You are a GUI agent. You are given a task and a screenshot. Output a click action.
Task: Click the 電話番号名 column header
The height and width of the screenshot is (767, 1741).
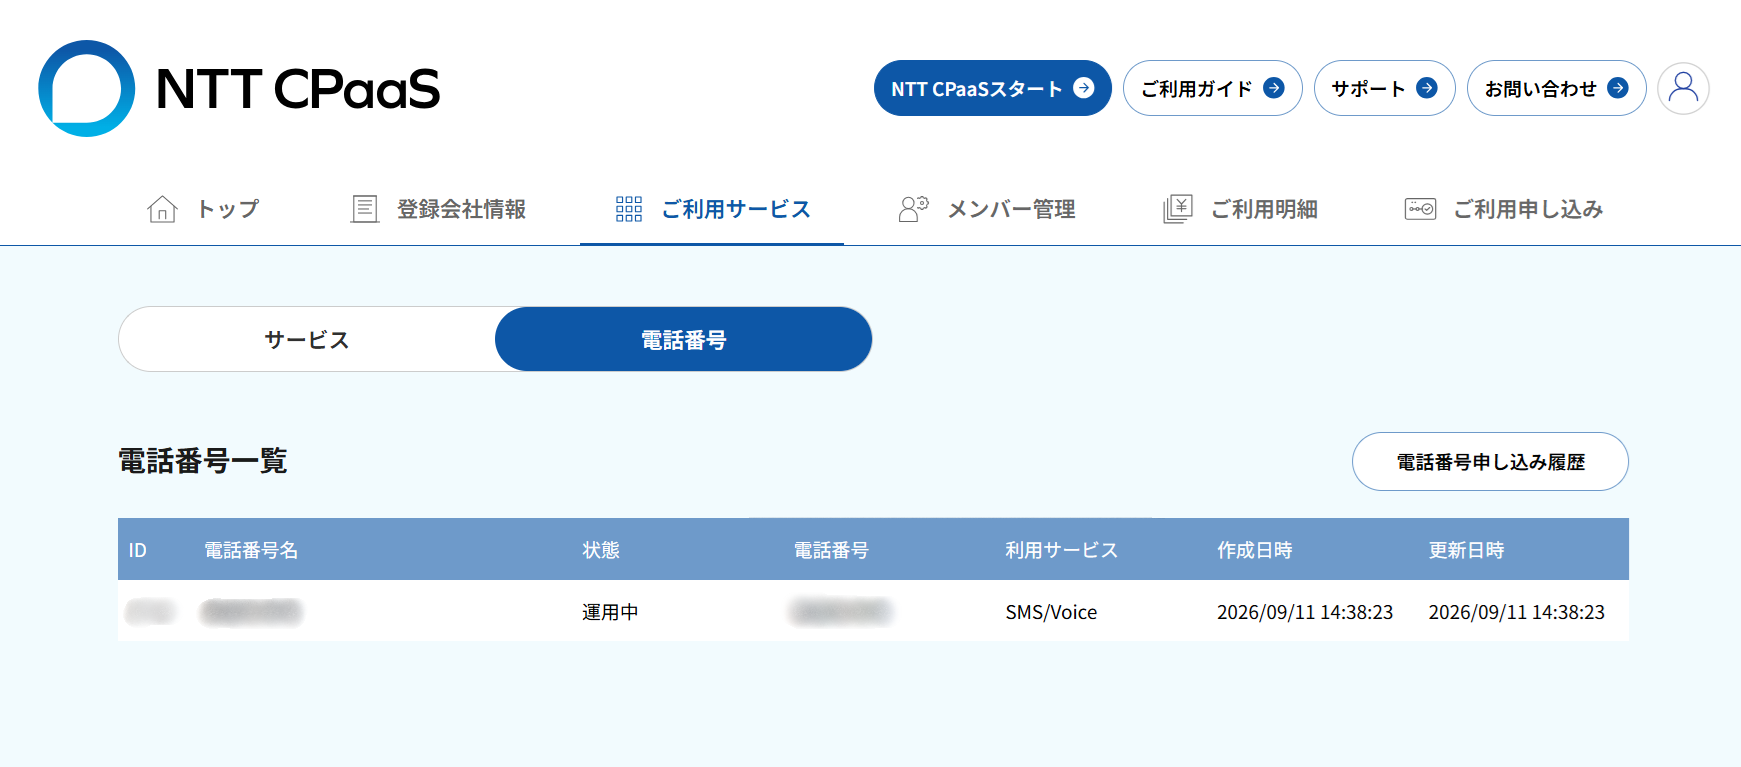[251, 550]
